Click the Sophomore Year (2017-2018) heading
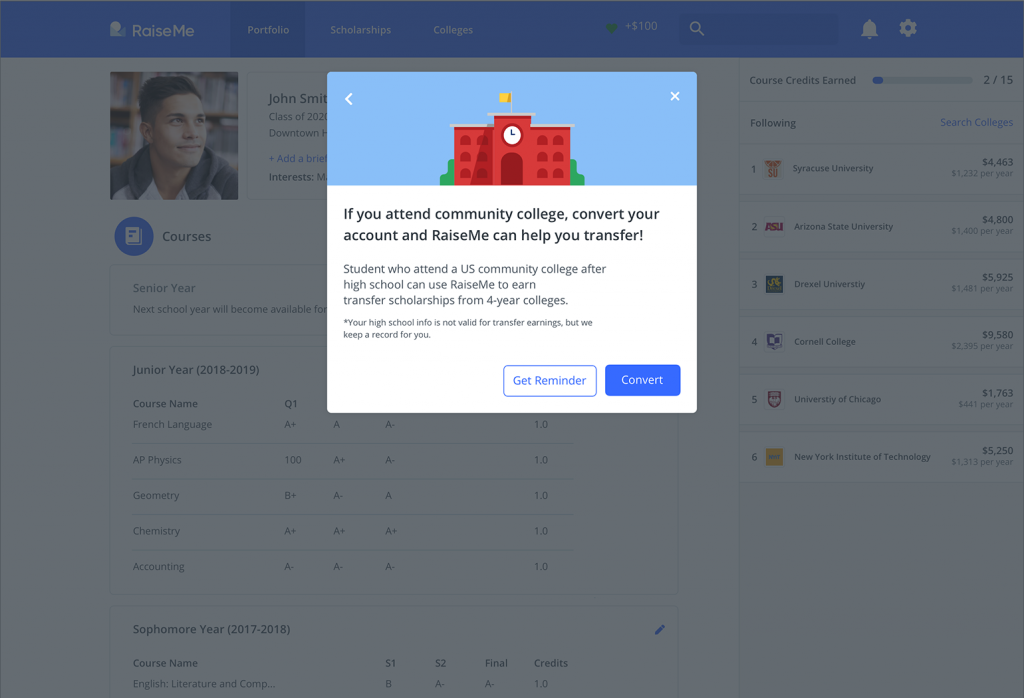This screenshot has height=698, width=1024. tap(212, 629)
